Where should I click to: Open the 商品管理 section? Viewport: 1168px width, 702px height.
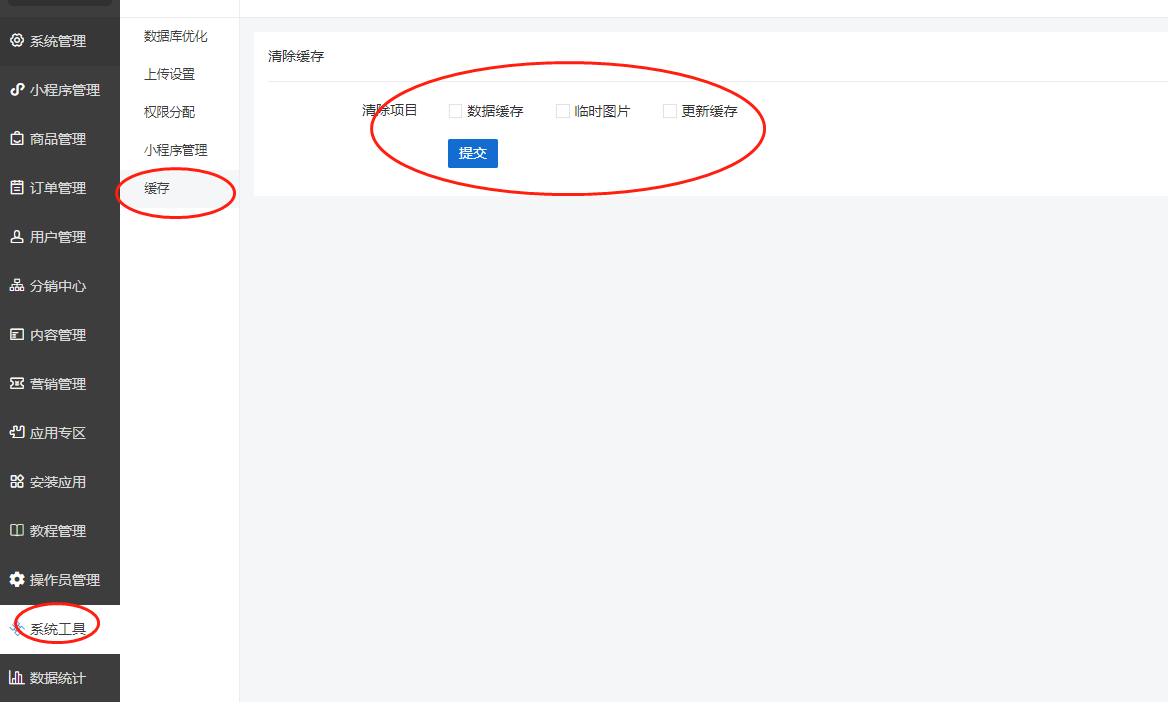coord(60,139)
